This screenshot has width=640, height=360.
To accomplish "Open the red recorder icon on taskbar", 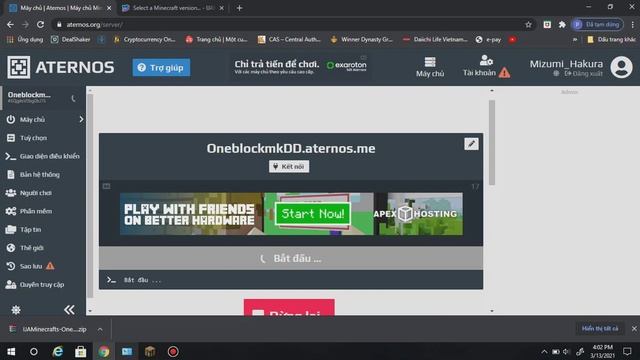I will [x=173, y=351].
